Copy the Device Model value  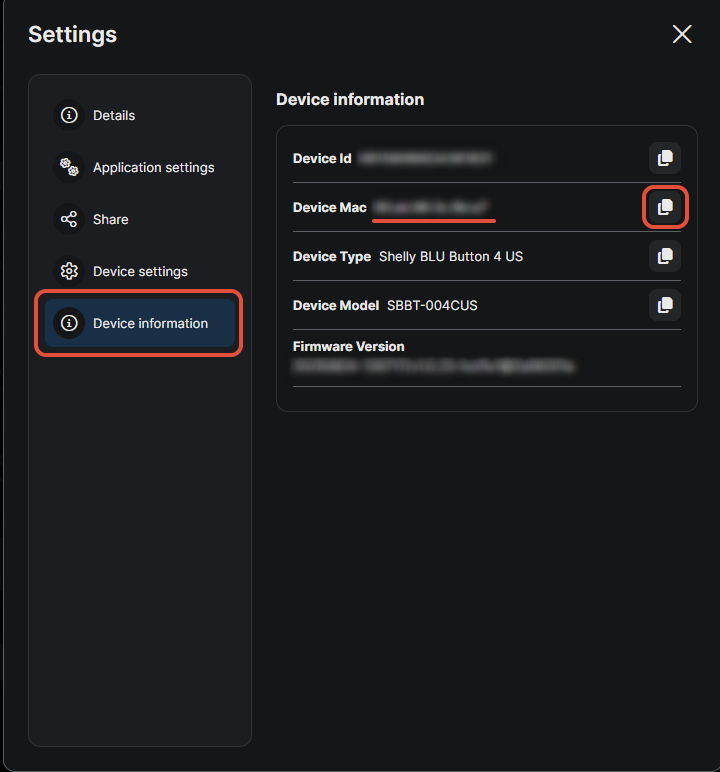[x=664, y=305]
